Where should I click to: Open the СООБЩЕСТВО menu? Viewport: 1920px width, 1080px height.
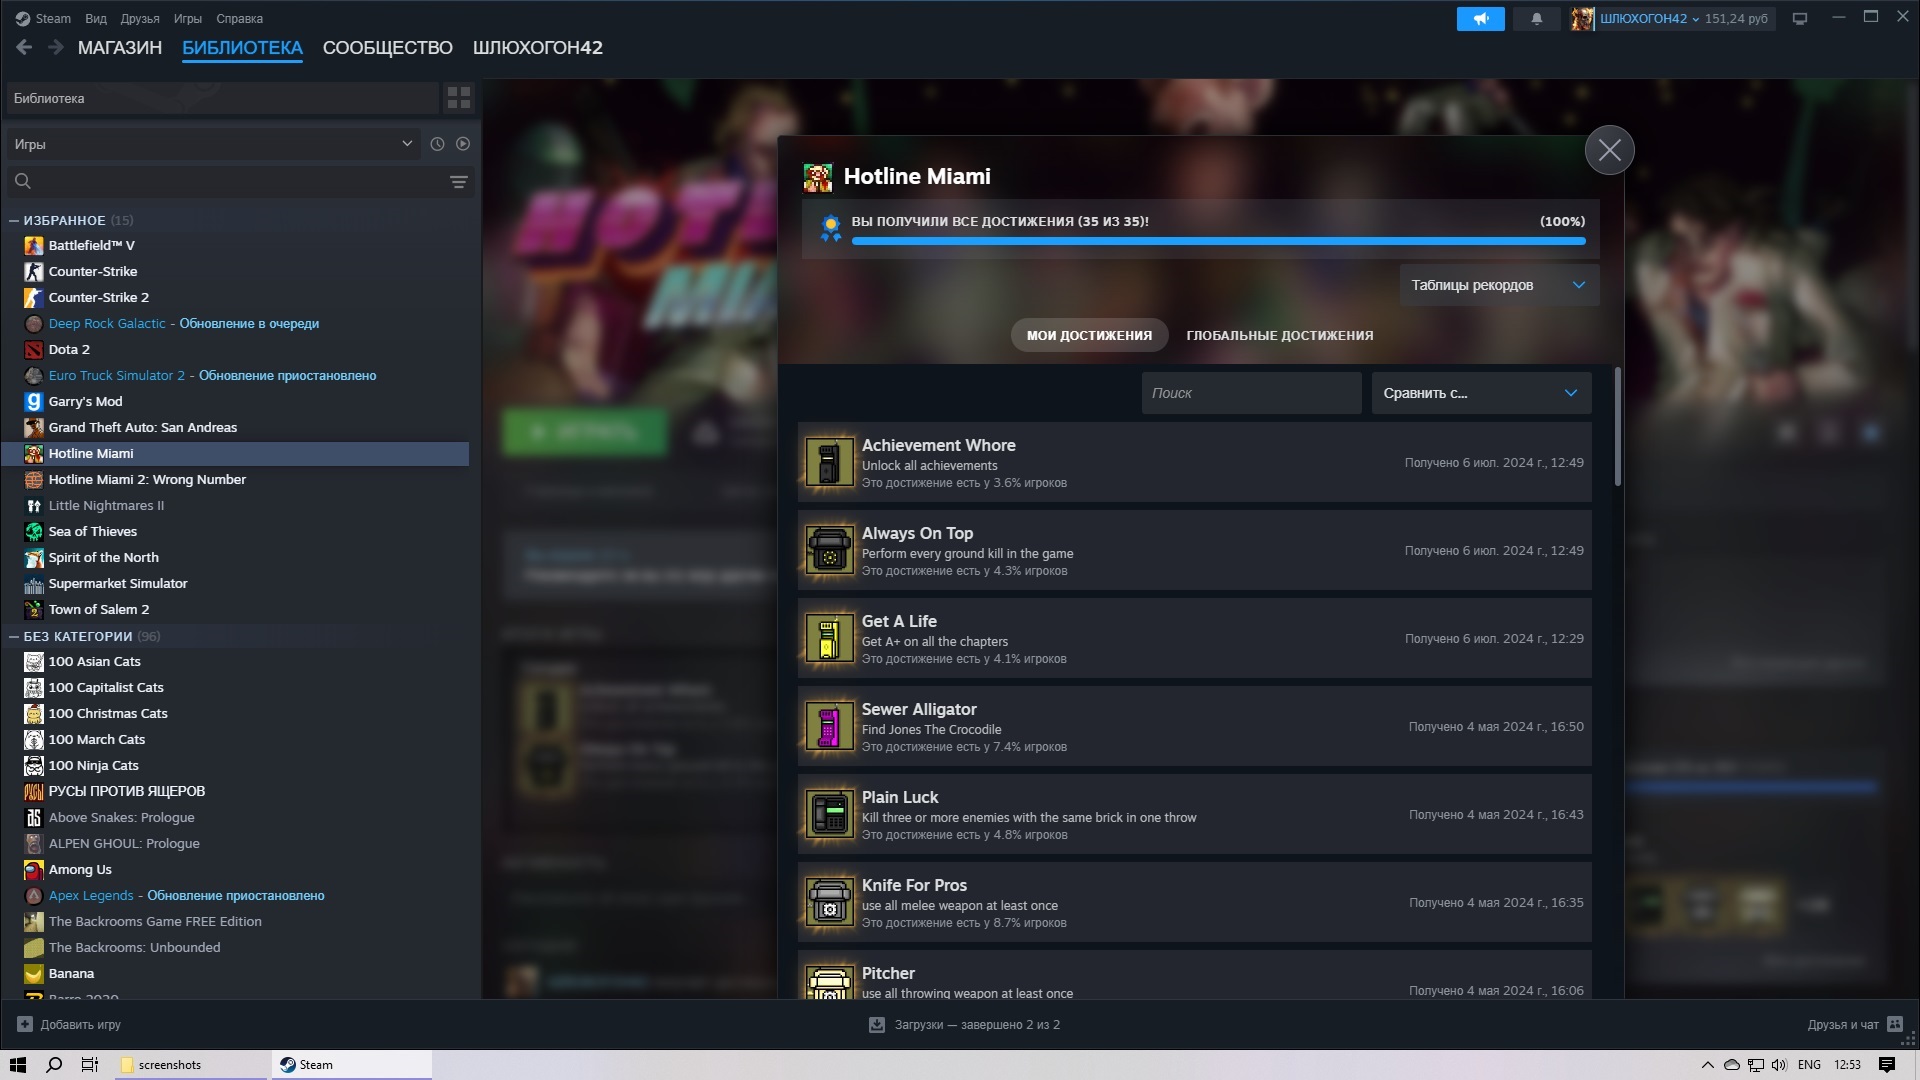pos(387,48)
